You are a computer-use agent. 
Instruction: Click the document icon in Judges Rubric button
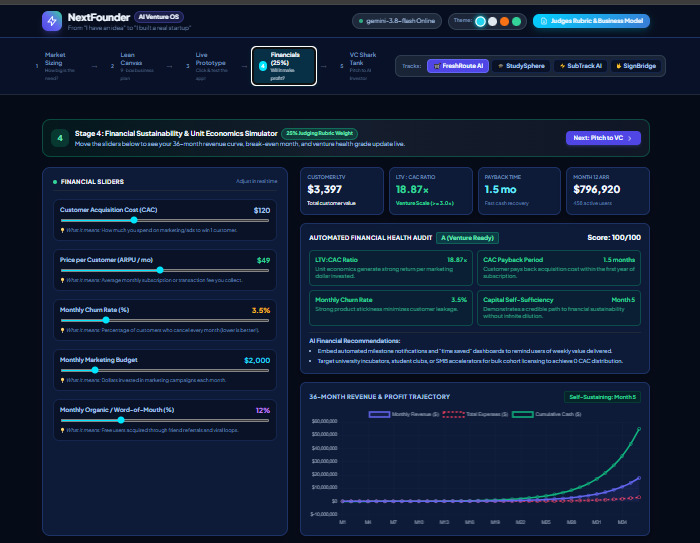(x=544, y=21)
